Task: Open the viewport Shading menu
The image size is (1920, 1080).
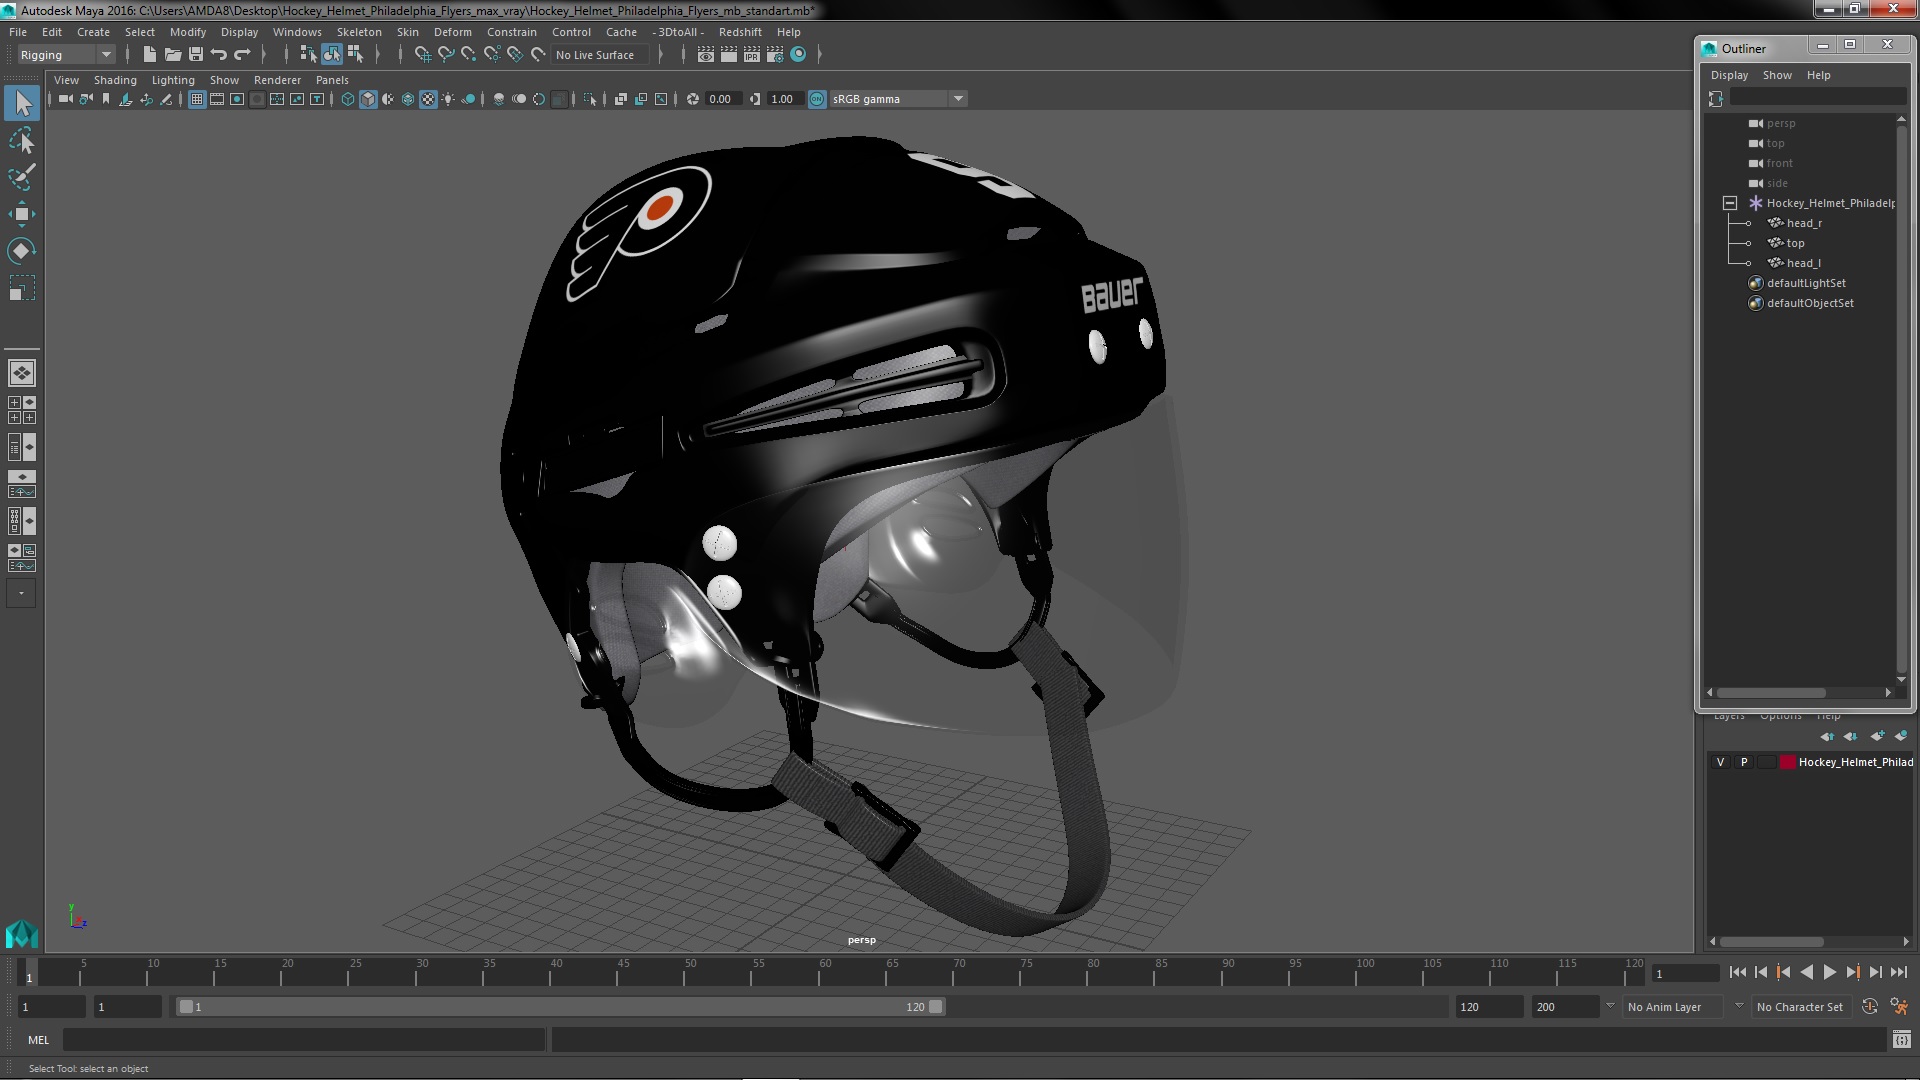Action: (115, 80)
